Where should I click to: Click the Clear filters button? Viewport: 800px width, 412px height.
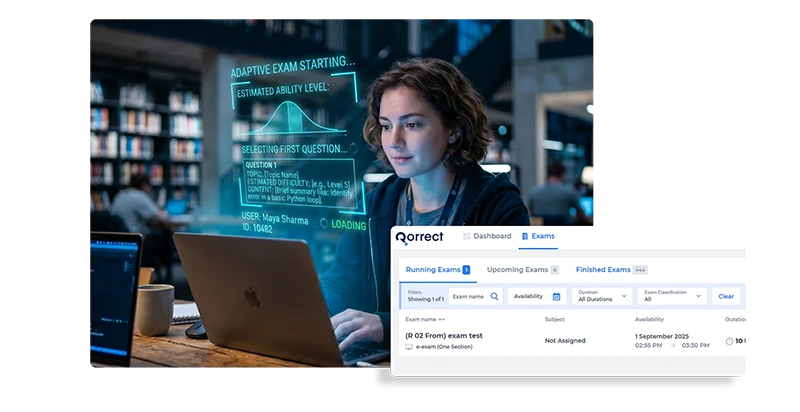point(726,296)
